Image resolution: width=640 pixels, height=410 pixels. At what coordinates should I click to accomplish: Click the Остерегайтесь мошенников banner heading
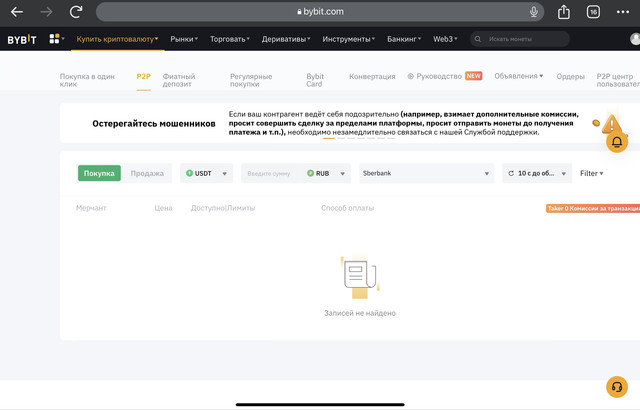153,124
